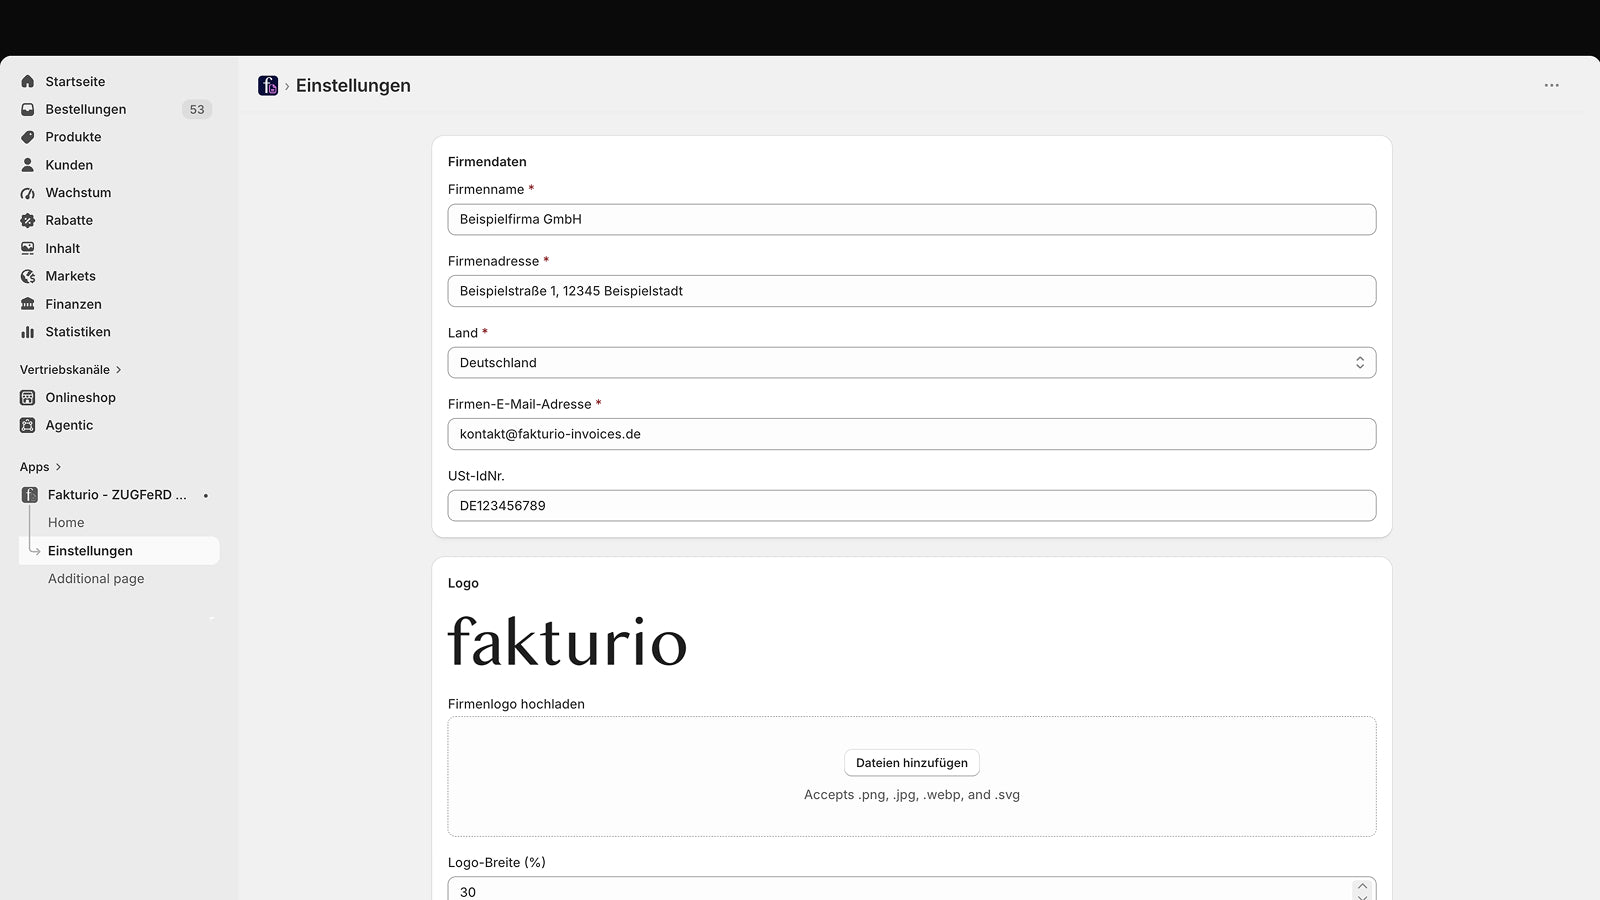Expand the Vertriebskanäle section

(70, 370)
